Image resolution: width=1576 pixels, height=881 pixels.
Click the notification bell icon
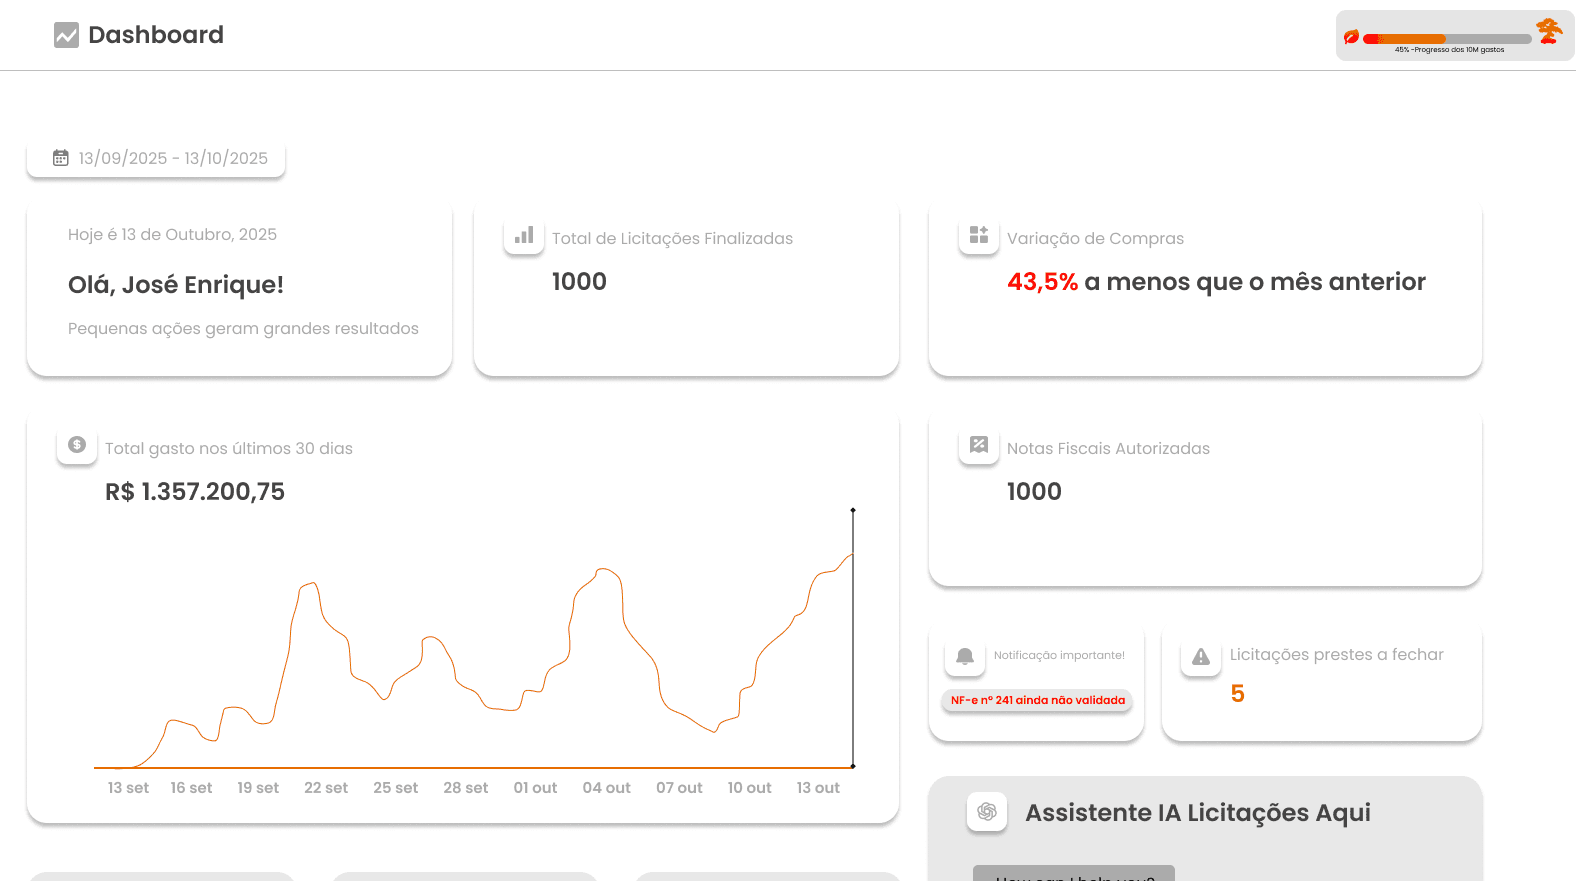coord(965,656)
